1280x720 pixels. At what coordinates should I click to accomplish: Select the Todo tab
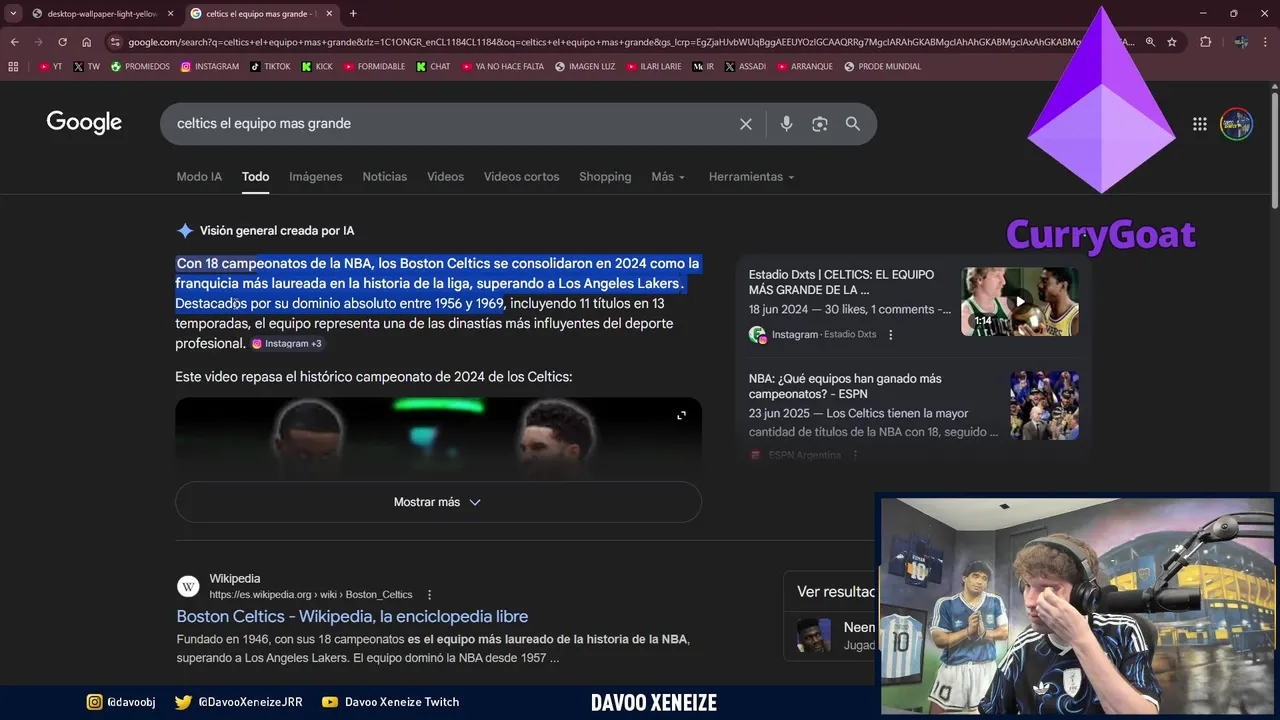pyautogui.click(x=255, y=177)
